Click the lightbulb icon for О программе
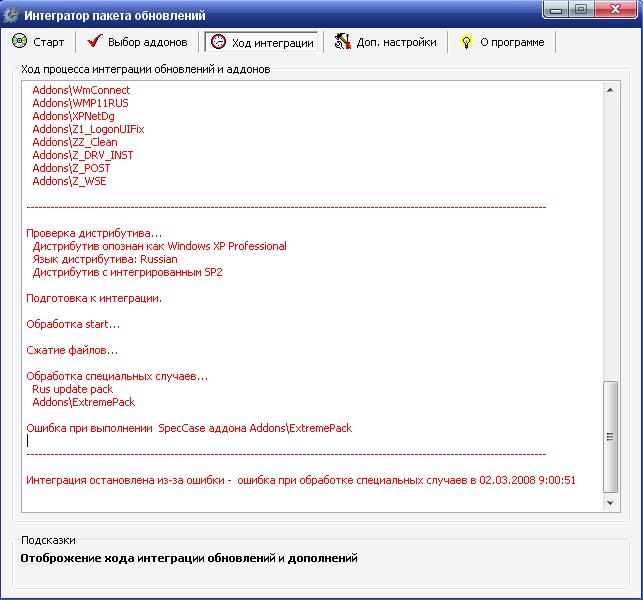 (466, 42)
